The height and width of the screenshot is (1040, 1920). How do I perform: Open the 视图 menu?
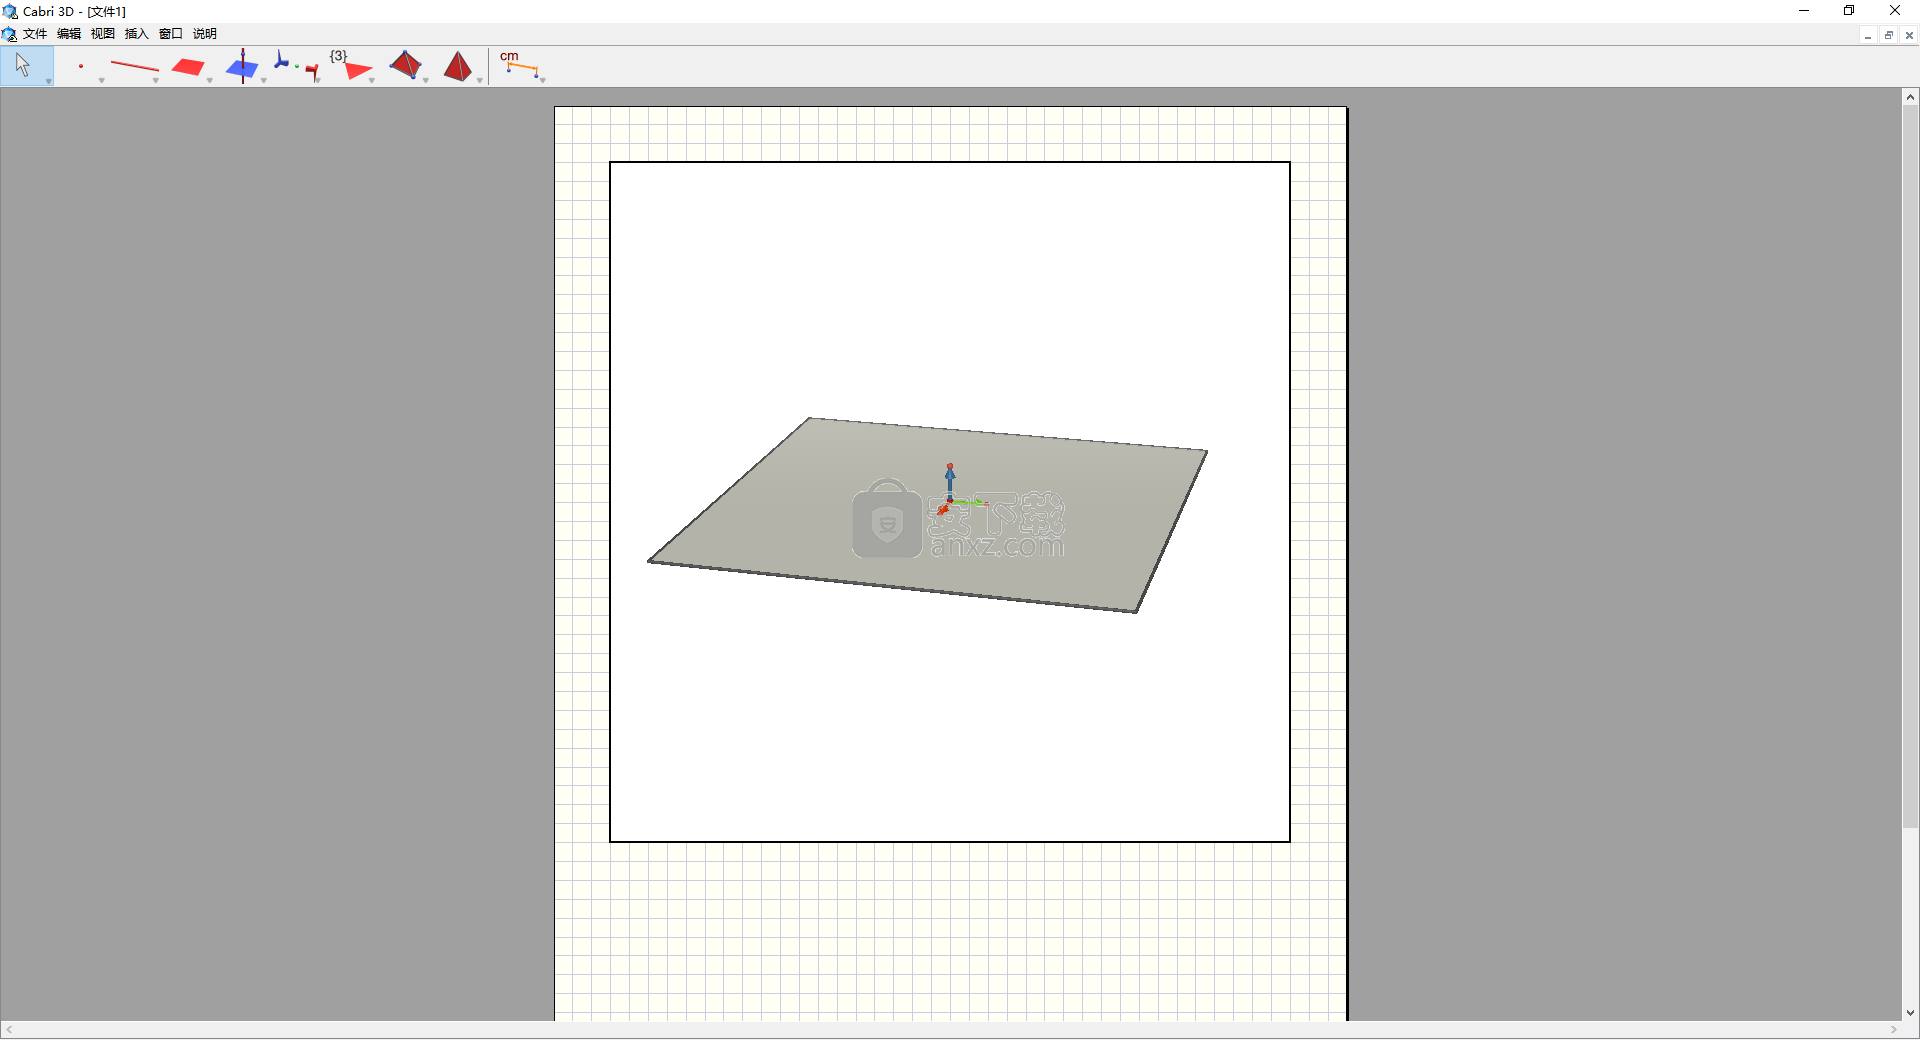tap(103, 34)
